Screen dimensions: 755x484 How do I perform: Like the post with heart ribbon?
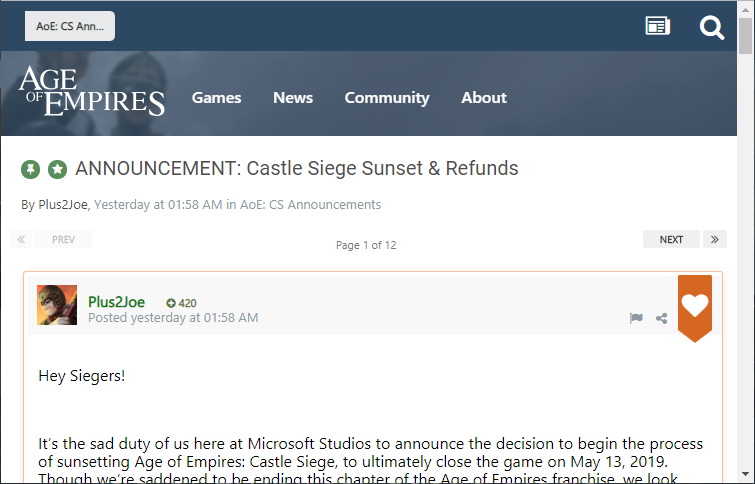695,308
